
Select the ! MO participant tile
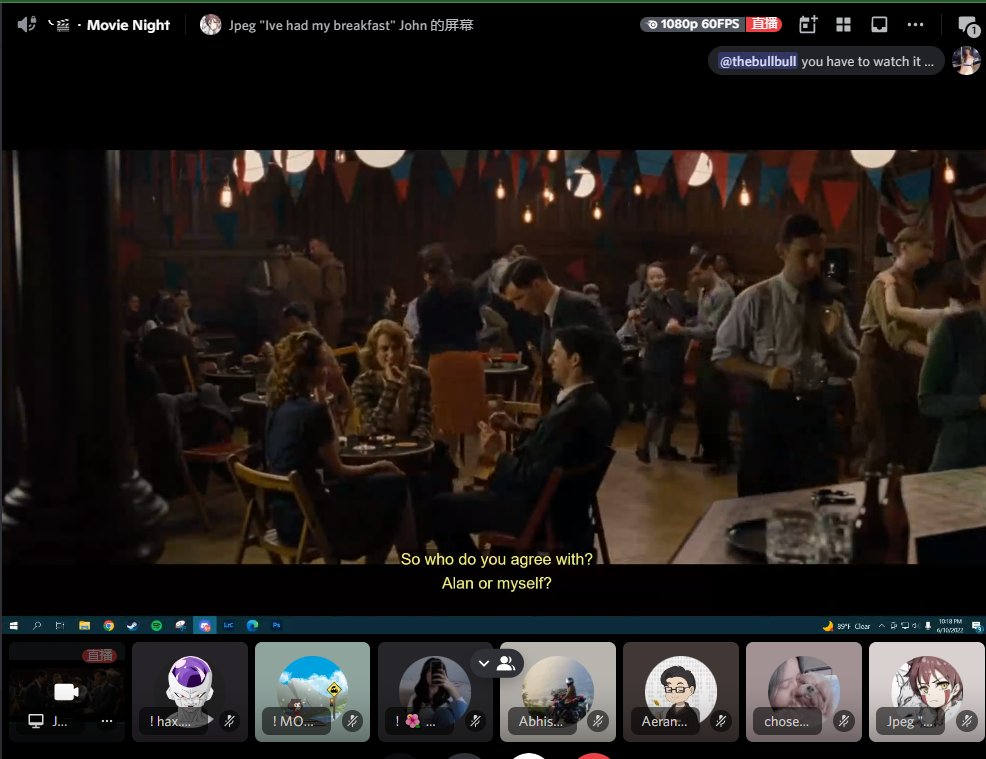(x=313, y=692)
